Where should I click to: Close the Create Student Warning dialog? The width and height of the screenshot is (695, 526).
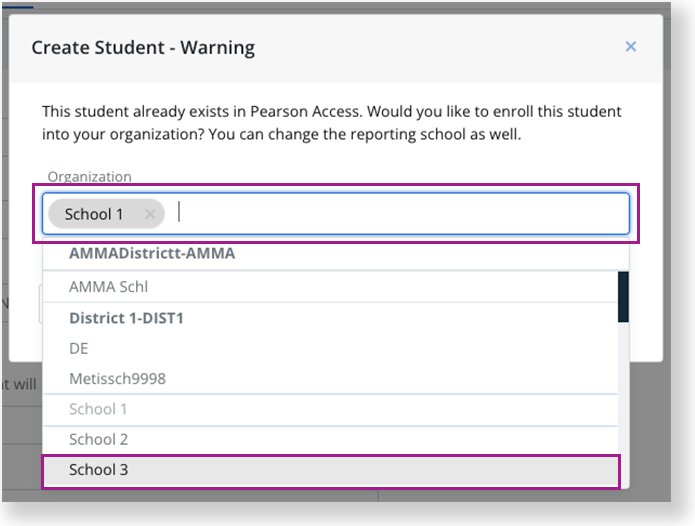630,47
